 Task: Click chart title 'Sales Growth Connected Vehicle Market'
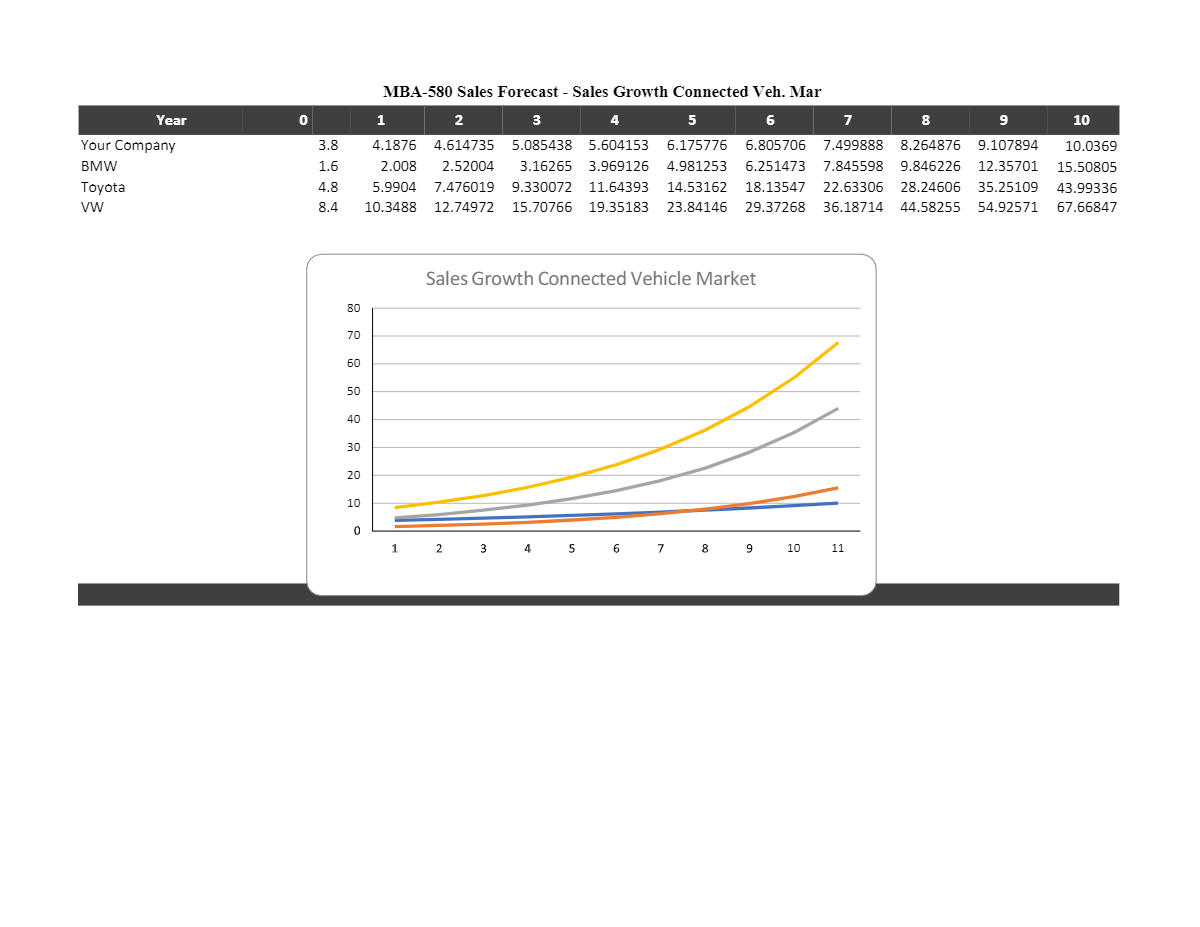click(x=591, y=278)
